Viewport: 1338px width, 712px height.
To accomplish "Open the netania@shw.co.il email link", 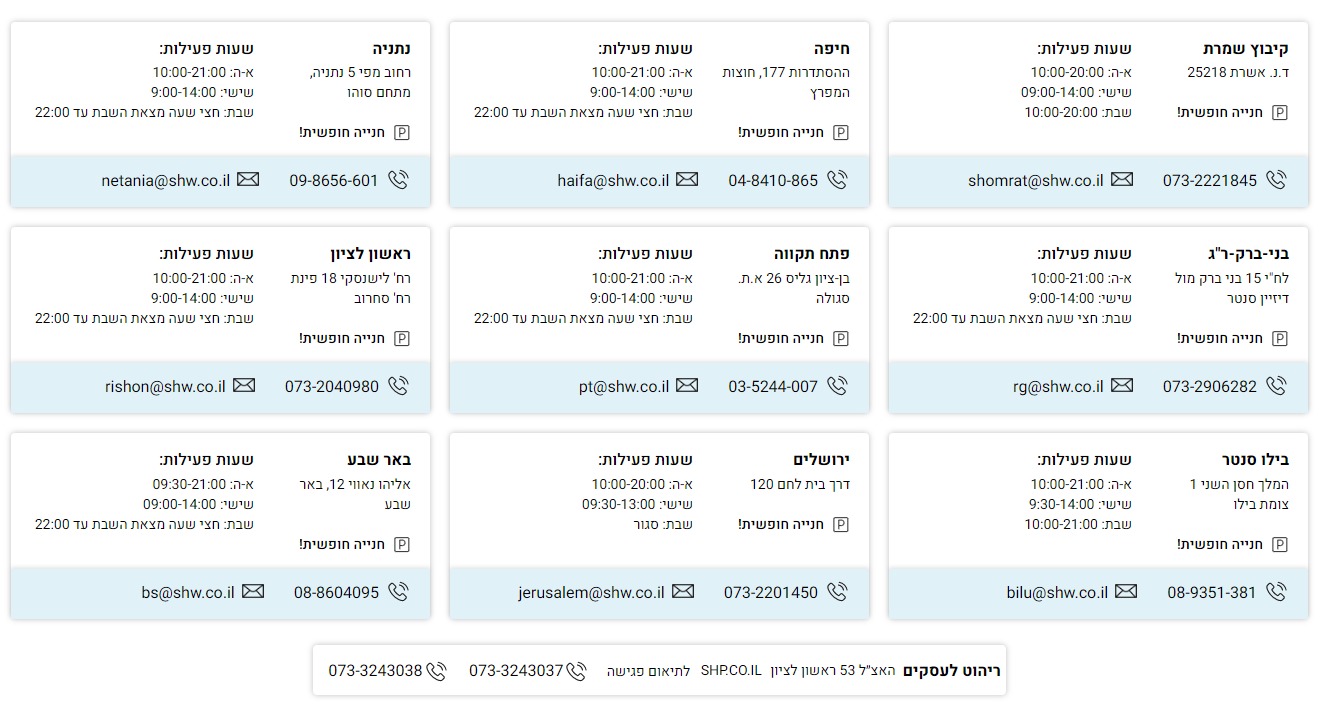I will pyautogui.click(x=166, y=180).
